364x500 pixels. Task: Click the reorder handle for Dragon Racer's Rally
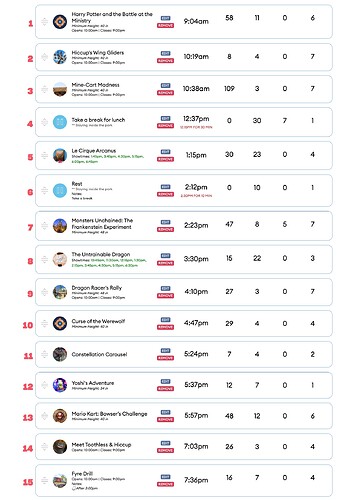[44, 292]
